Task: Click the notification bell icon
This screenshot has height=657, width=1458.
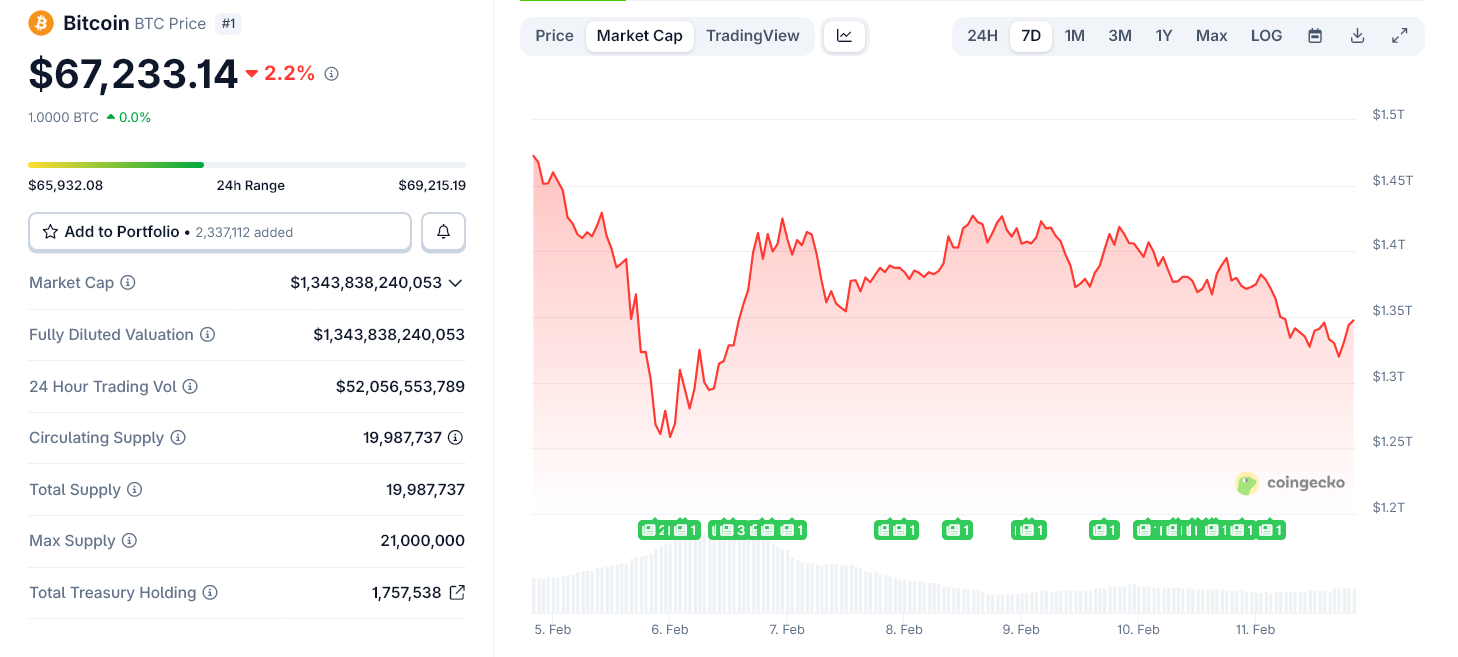Action: point(442,231)
